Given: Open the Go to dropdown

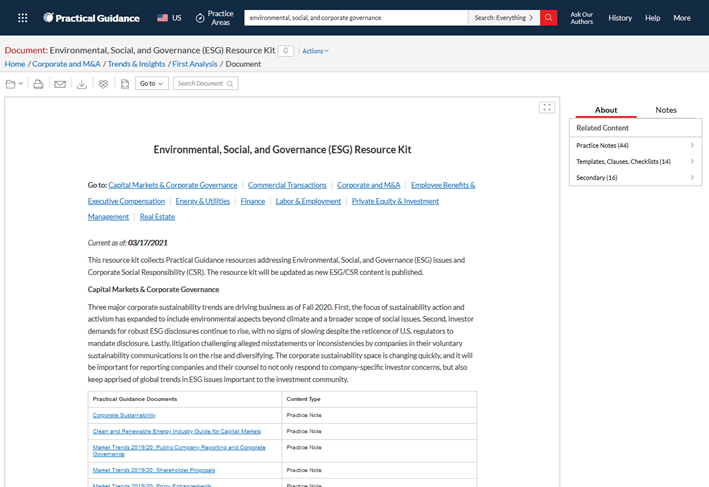Looking at the screenshot, I should (x=151, y=84).
